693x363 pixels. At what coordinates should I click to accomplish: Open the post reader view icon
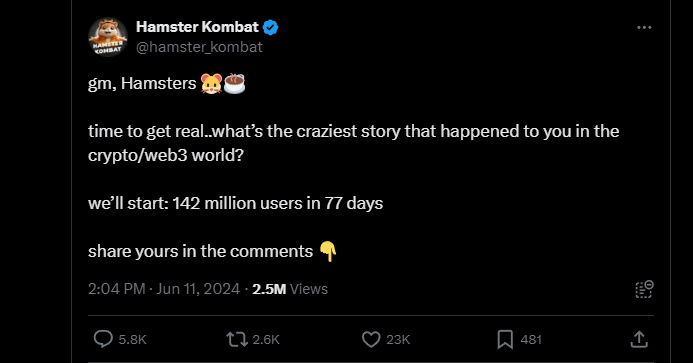tap(644, 289)
